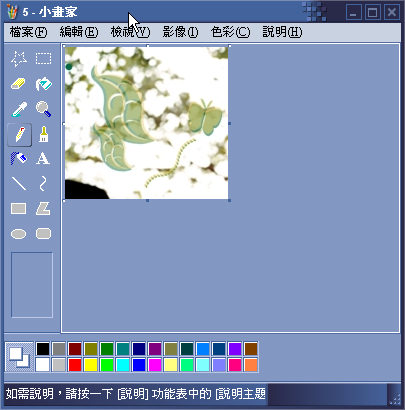Viewport: 405px width, 410px height.
Task: Select the Airbrush spray tool
Action: tap(19, 159)
